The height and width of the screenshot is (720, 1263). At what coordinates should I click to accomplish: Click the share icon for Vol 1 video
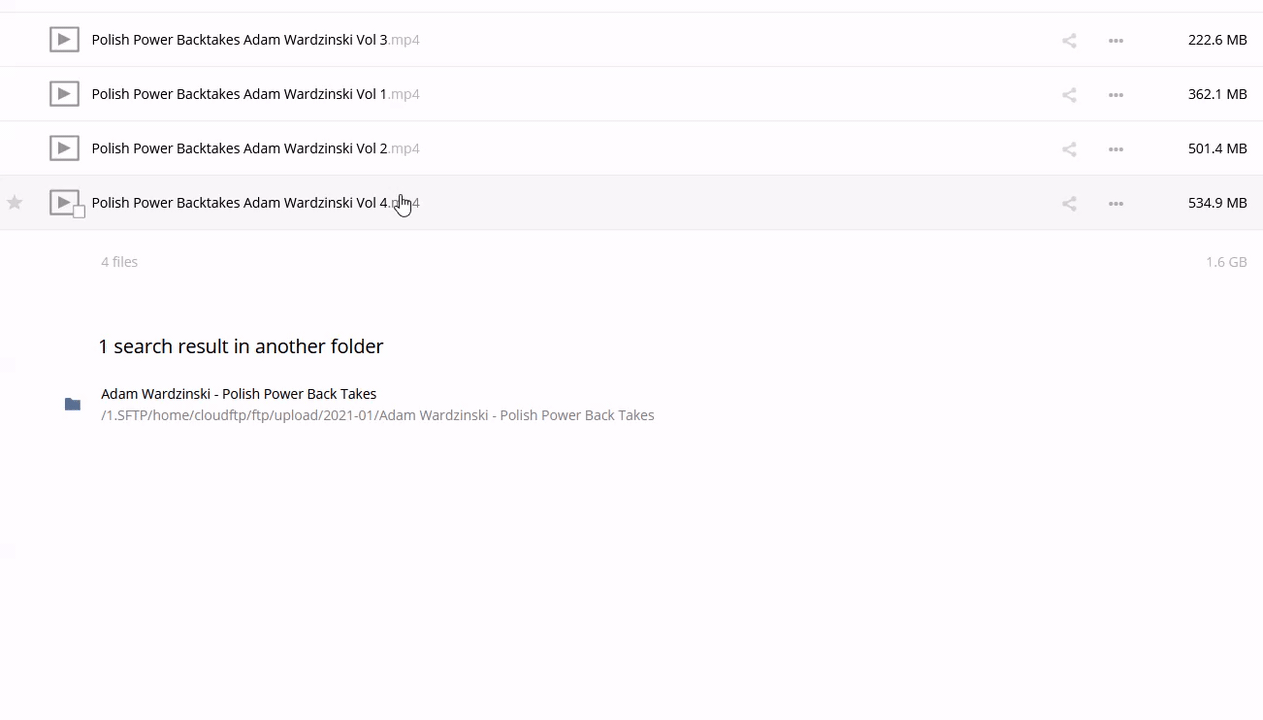[1069, 94]
